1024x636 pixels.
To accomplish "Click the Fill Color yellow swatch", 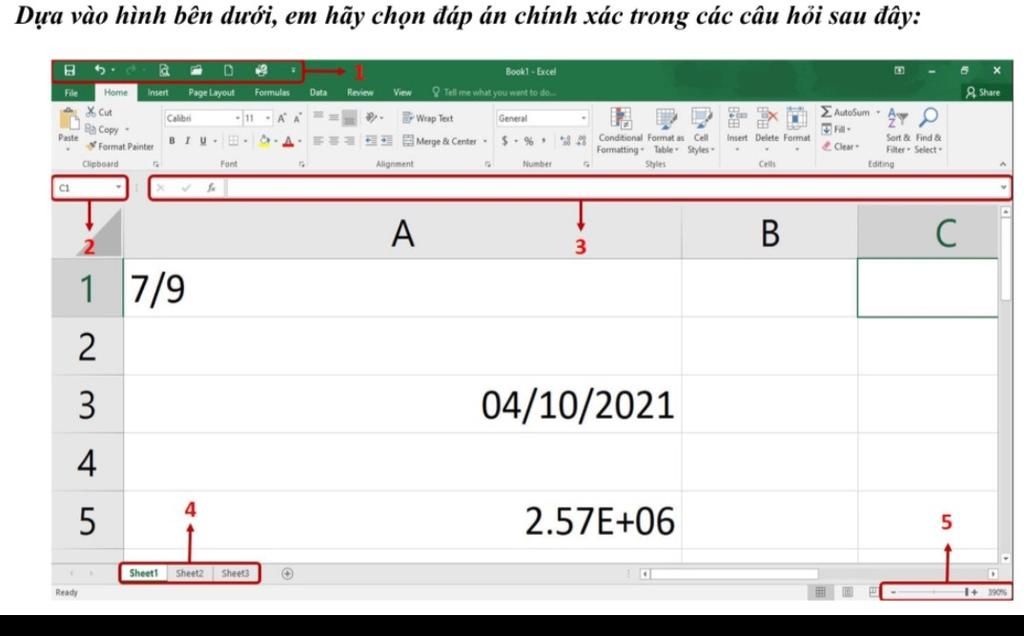I will [264, 140].
